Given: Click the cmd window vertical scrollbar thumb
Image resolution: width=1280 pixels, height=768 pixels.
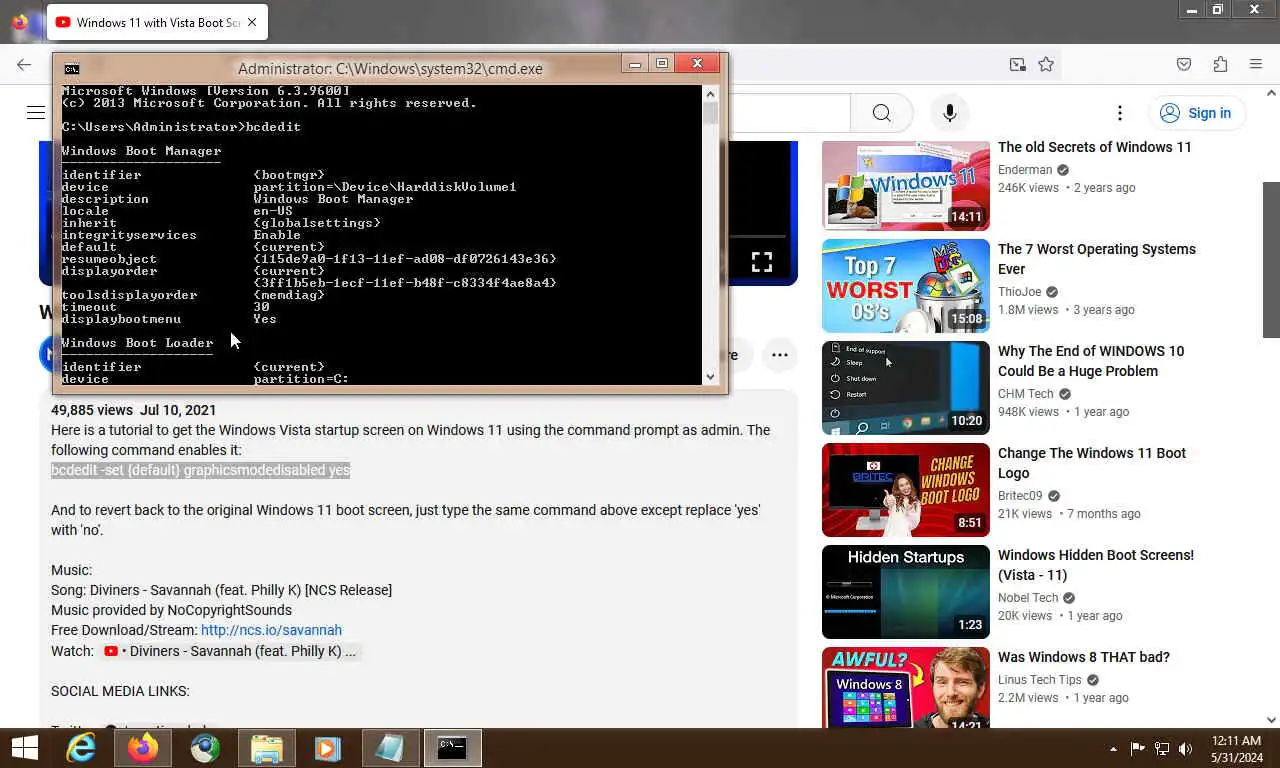Looking at the screenshot, I should pyautogui.click(x=710, y=113).
